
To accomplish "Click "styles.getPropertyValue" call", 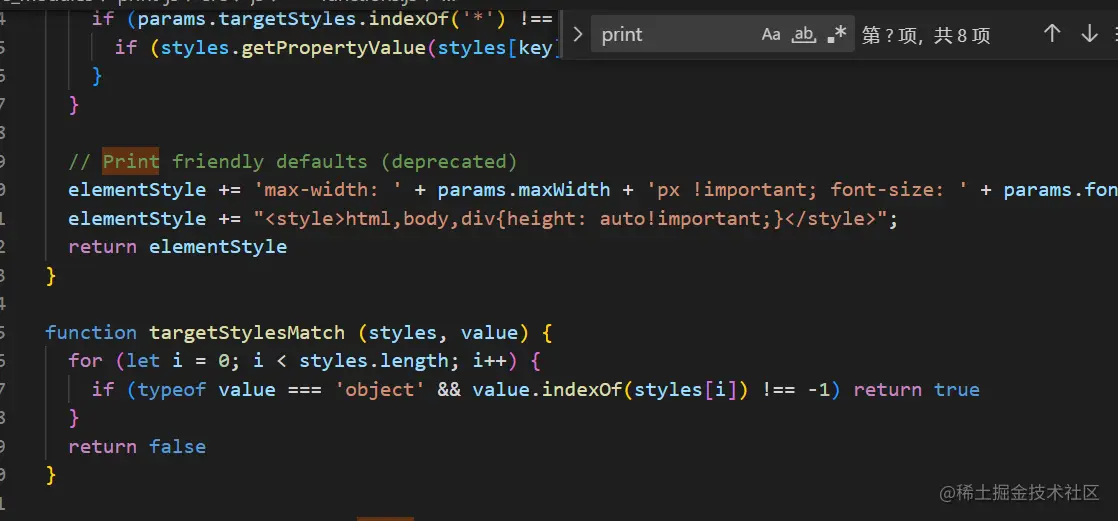I will click(x=293, y=48).
